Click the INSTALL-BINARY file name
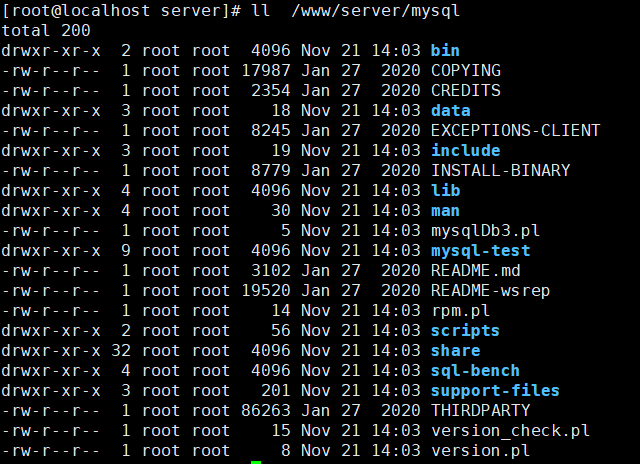The height and width of the screenshot is (464, 640). [x=501, y=171]
